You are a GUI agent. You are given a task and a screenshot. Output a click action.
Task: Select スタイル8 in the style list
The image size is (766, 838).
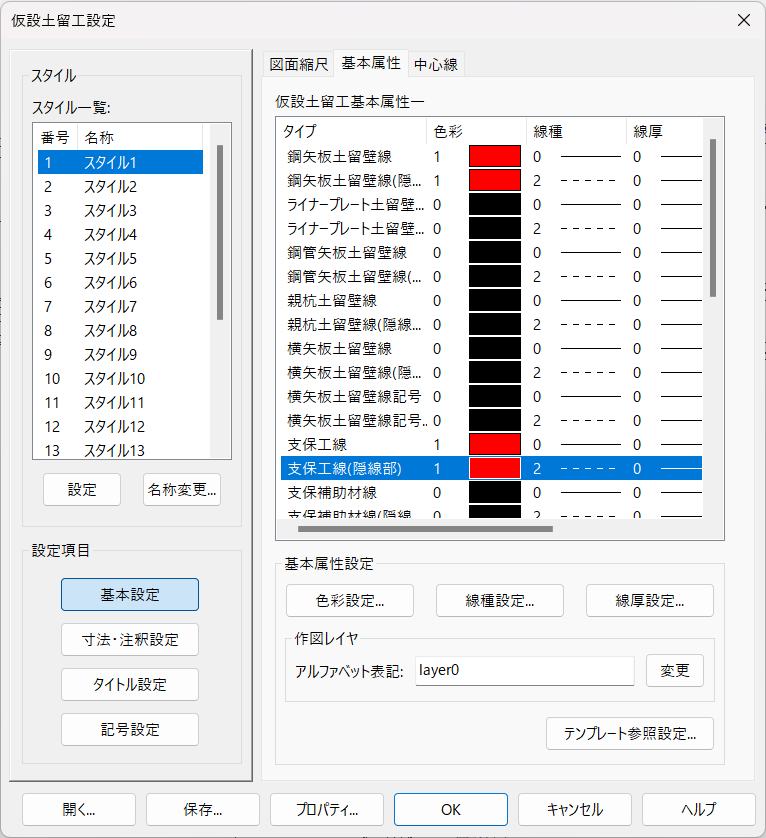point(120,330)
